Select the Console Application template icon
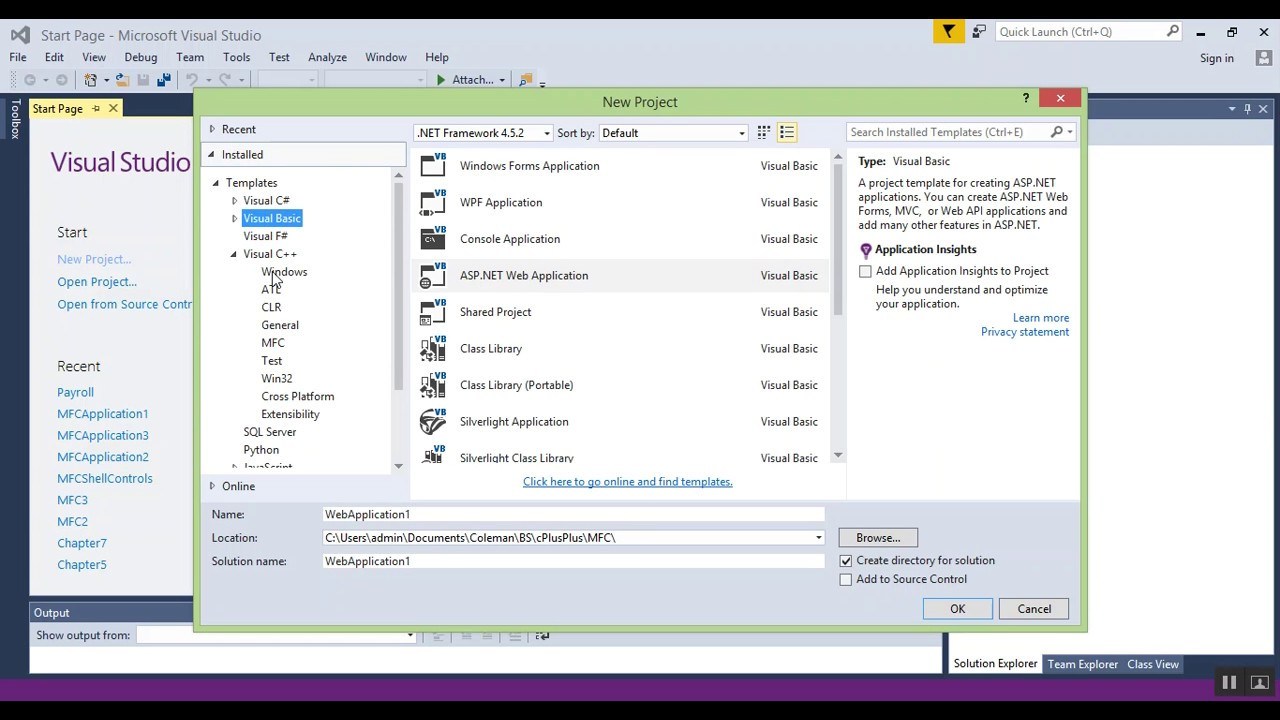 432,238
